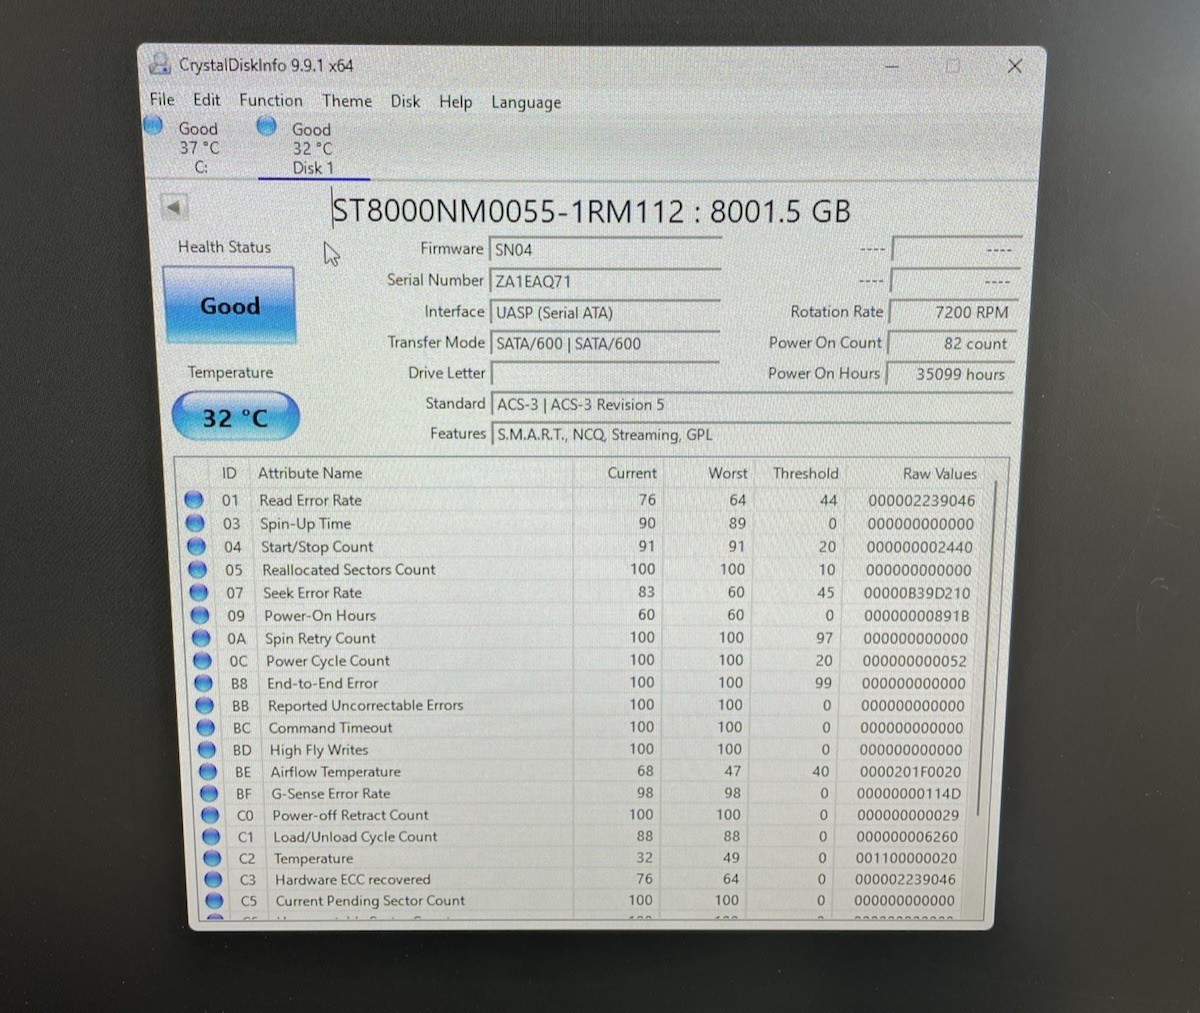This screenshot has height=1013, width=1200.
Task: Click raw value 000002239046 of Read Error Rate
Action: pos(921,501)
